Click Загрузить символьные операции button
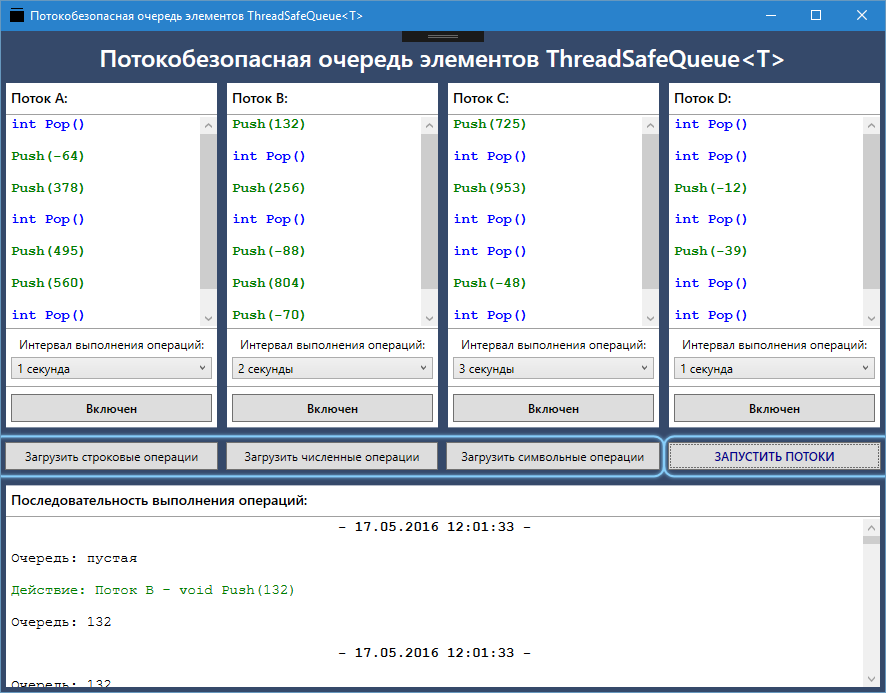Viewport: 886px width, 693px height. (553, 456)
